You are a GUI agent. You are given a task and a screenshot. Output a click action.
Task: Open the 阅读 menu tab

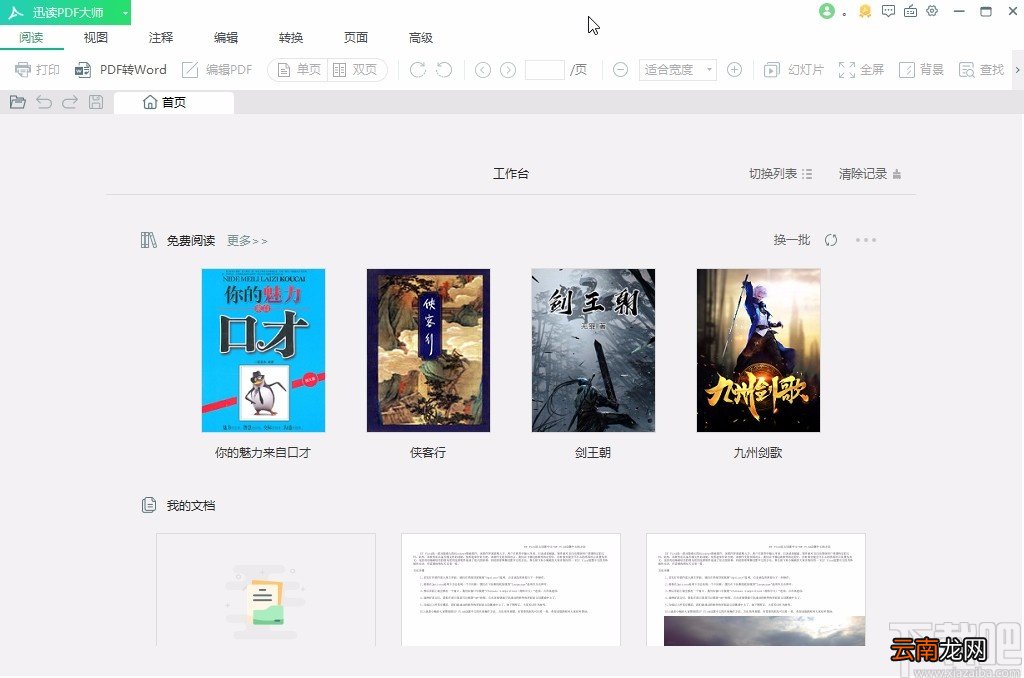[x=31, y=38]
